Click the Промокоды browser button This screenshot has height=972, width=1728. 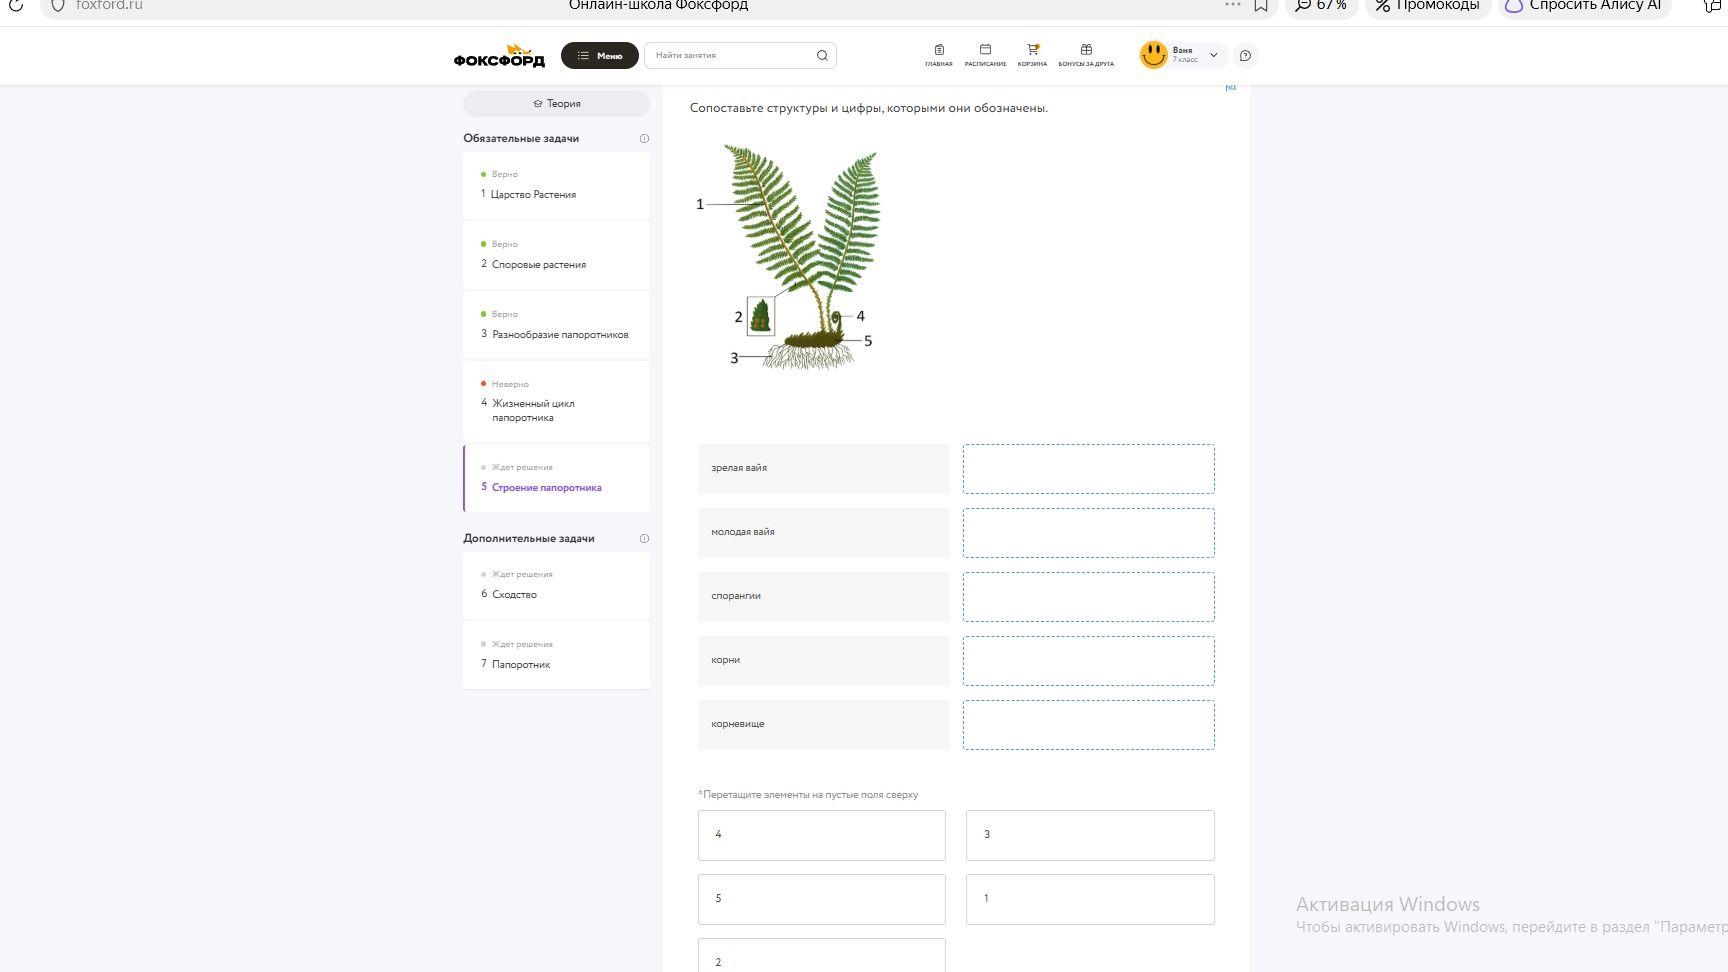[1427, 5]
